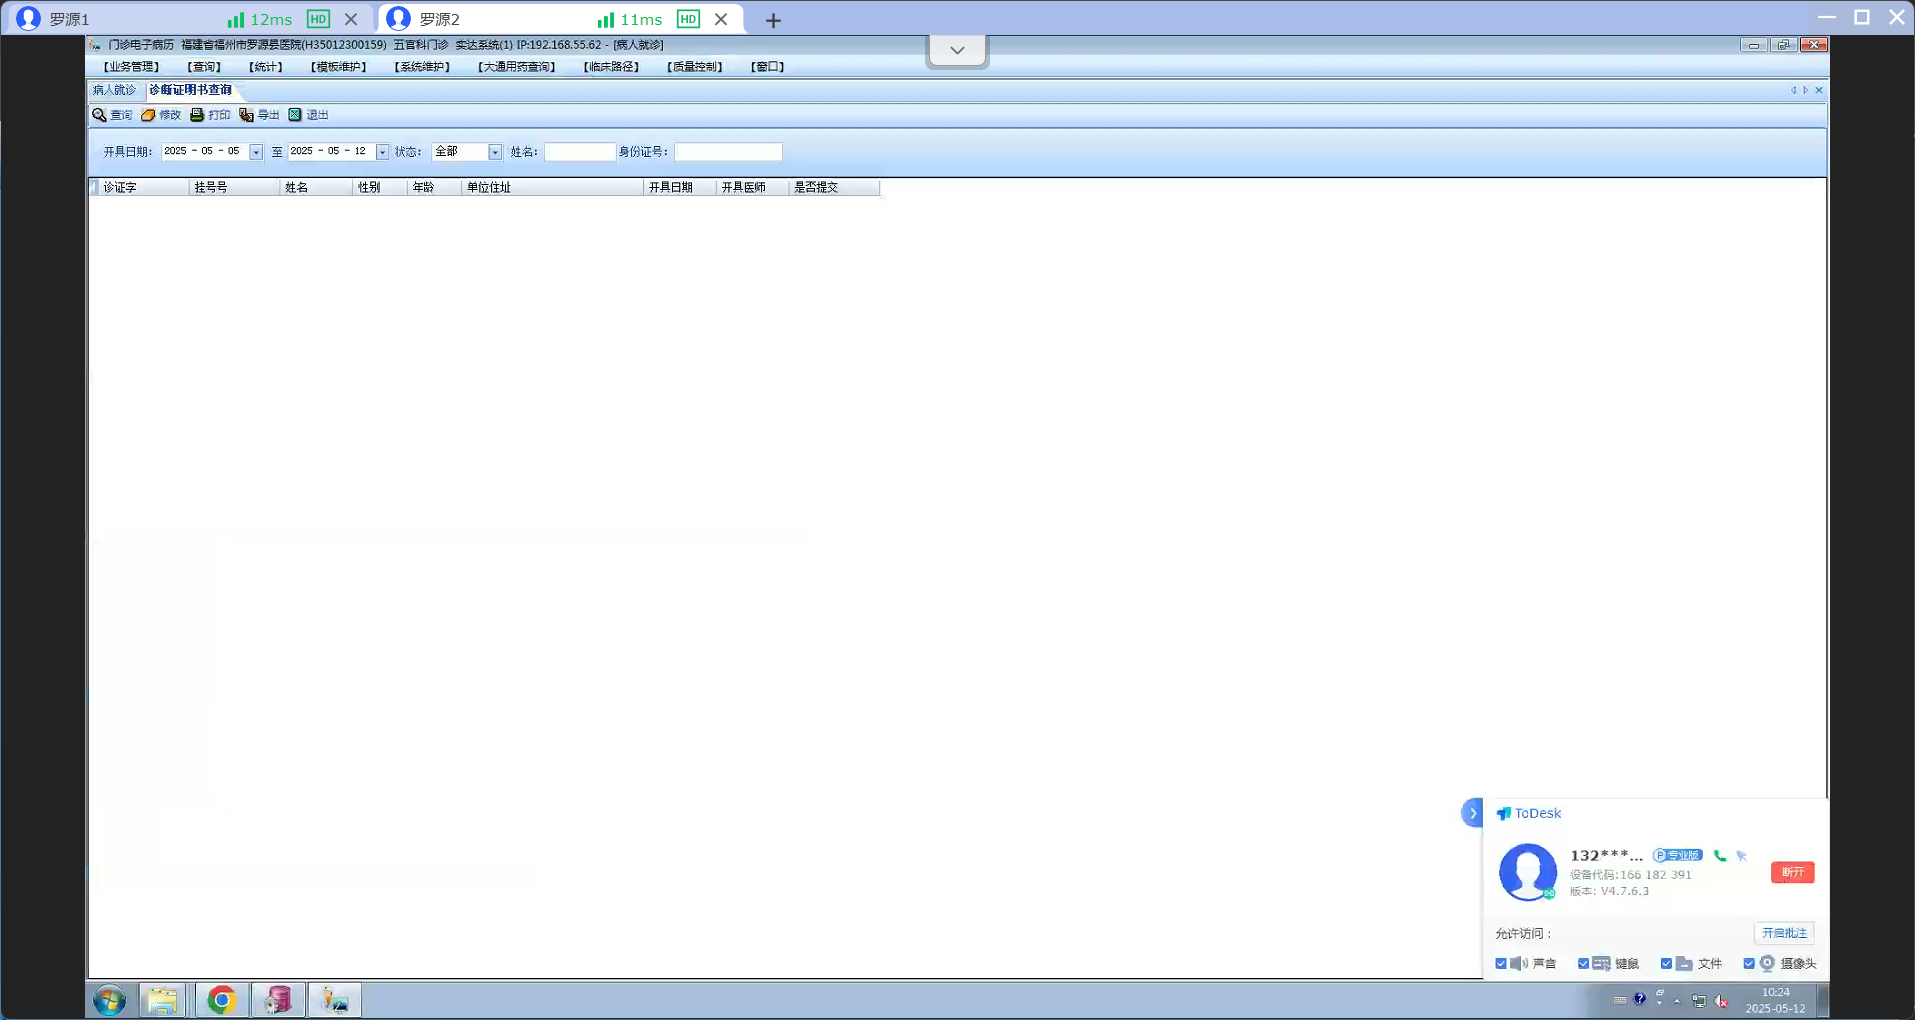Click the ToDesk user avatar
The width and height of the screenshot is (1915, 1020).
[x=1528, y=872]
